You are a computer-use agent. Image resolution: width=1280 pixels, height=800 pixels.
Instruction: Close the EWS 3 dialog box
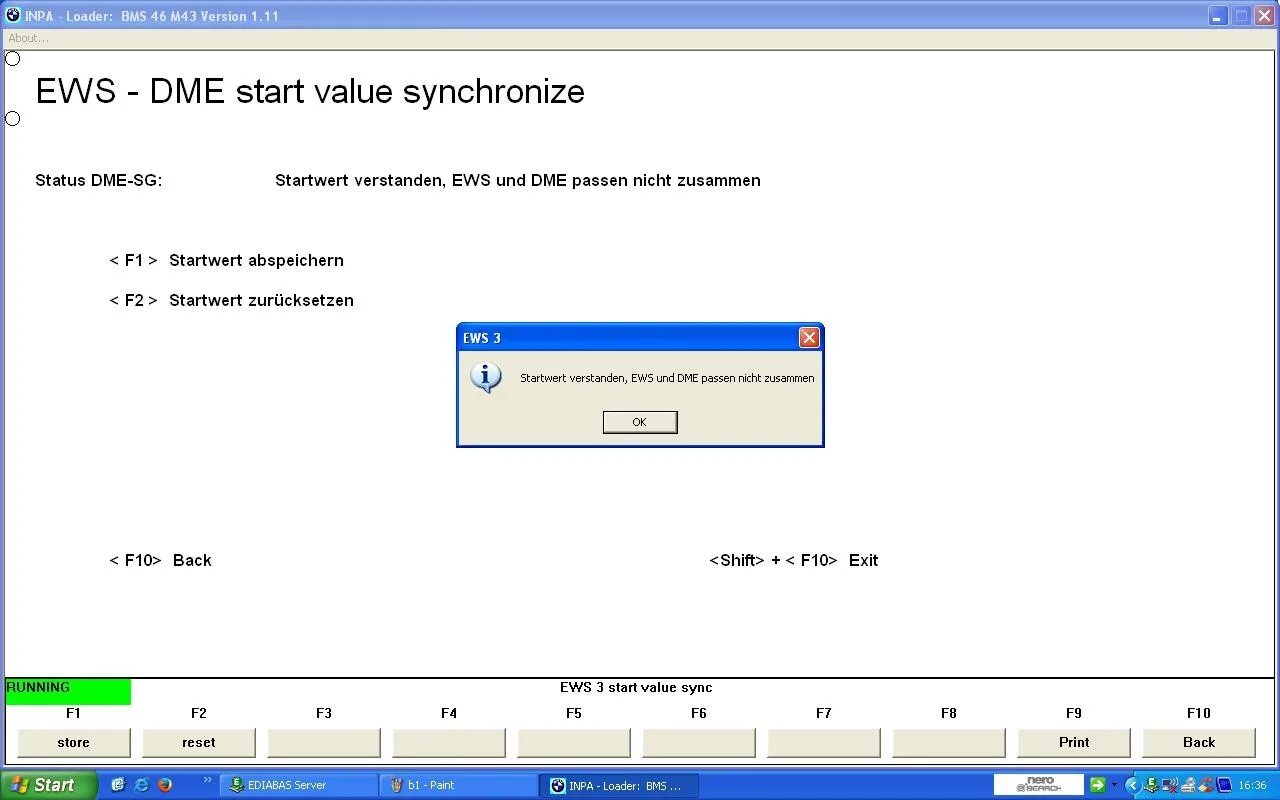809,338
